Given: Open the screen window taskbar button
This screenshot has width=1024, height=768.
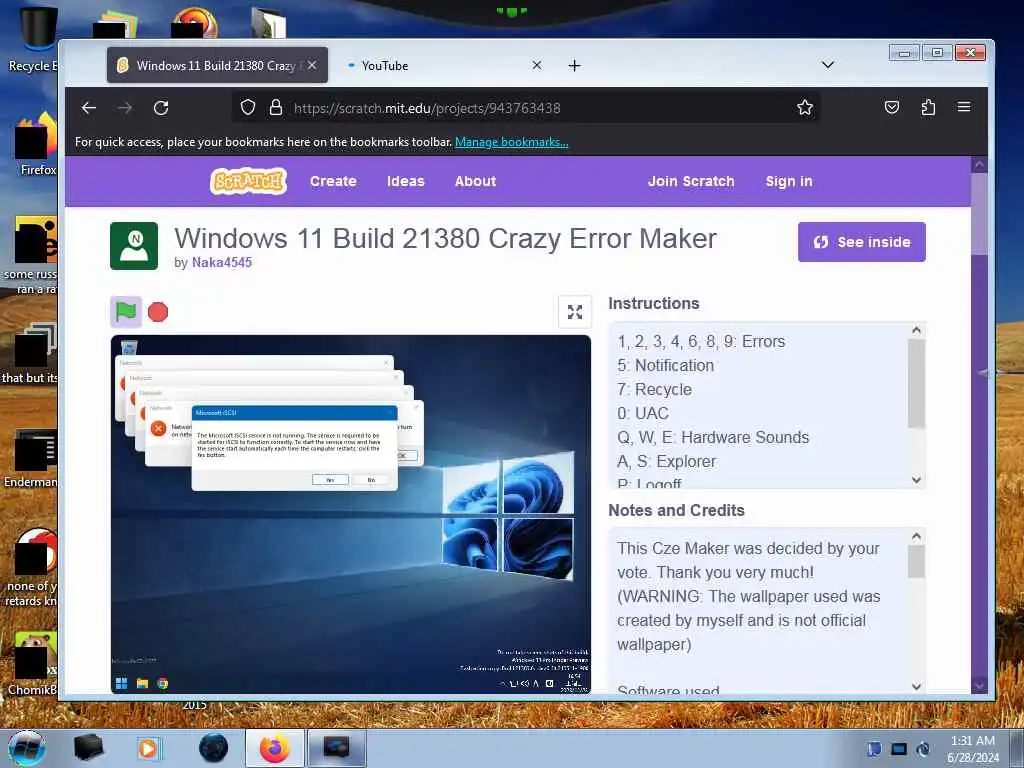Looking at the screenshot, I should coord(336,748).
